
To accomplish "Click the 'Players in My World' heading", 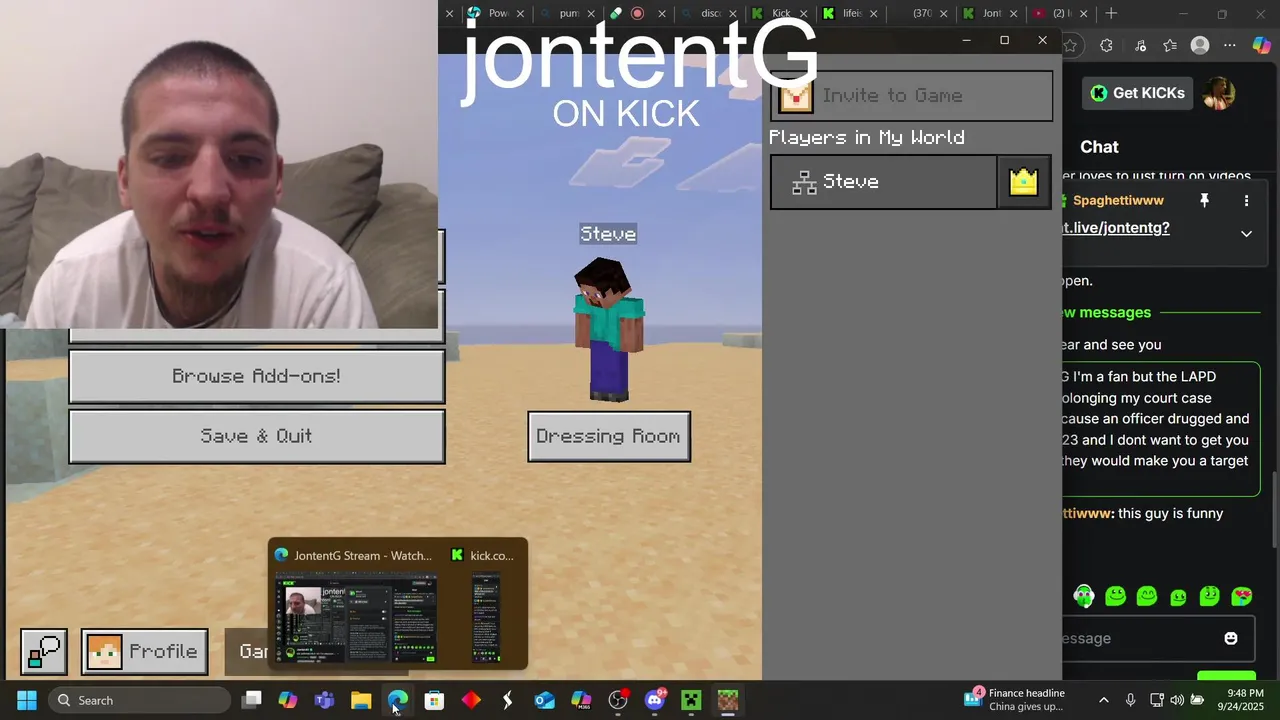I will (x=867, y=138).
